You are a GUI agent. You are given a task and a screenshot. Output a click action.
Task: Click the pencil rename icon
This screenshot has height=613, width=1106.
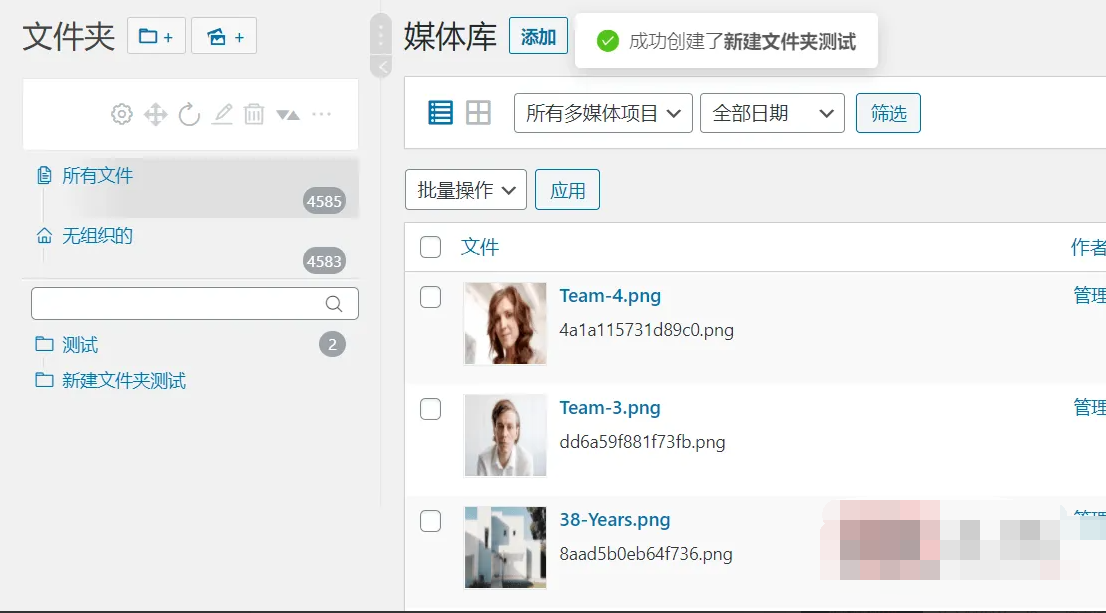(222, 114)
